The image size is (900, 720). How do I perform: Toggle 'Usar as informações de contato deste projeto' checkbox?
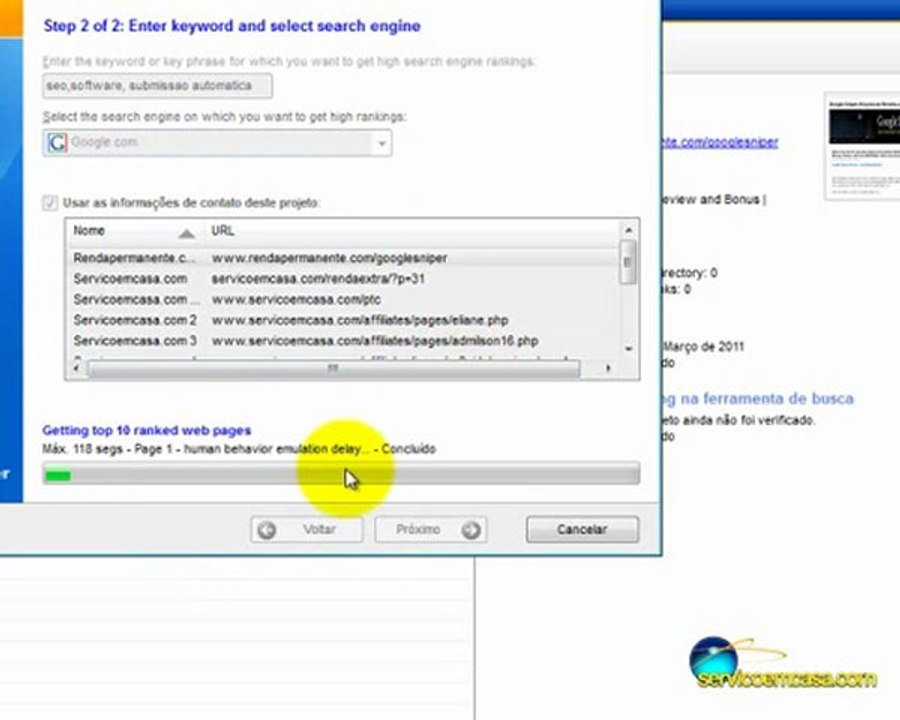50,203
